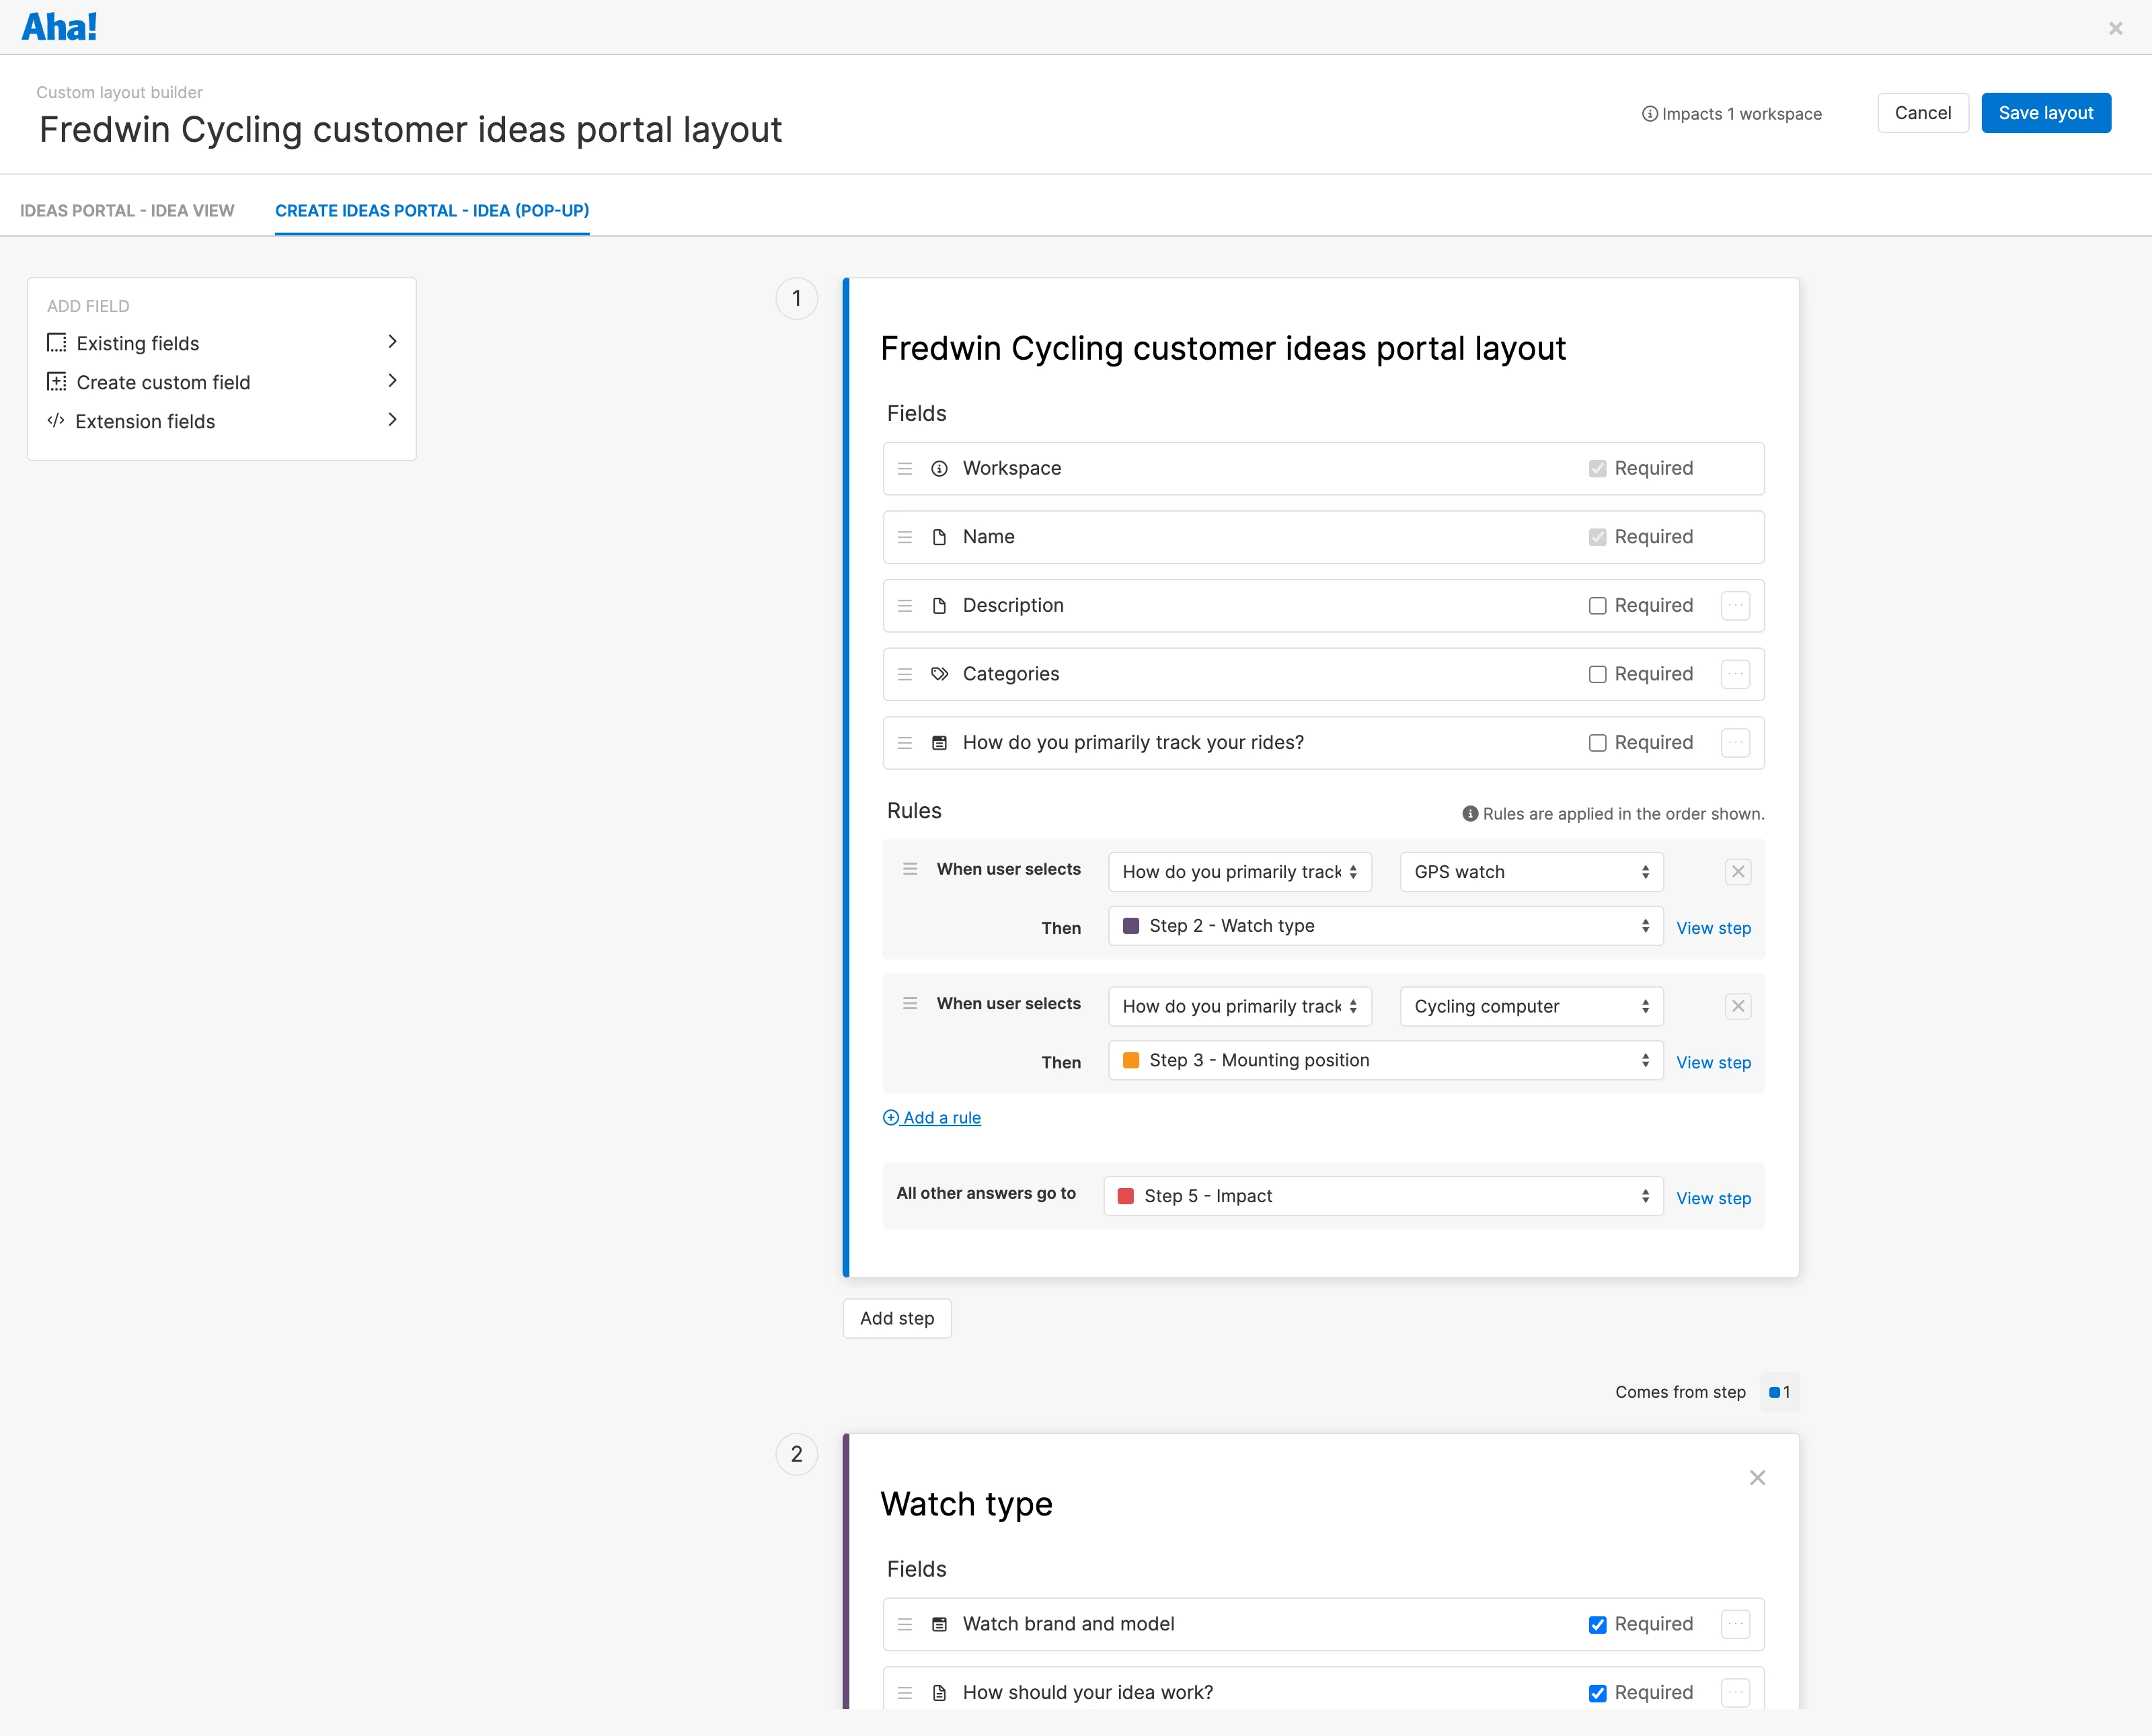The image size is (2152, 1736).
Task: Click the blue step 1 color badge
Action: coord(1778,1392)
